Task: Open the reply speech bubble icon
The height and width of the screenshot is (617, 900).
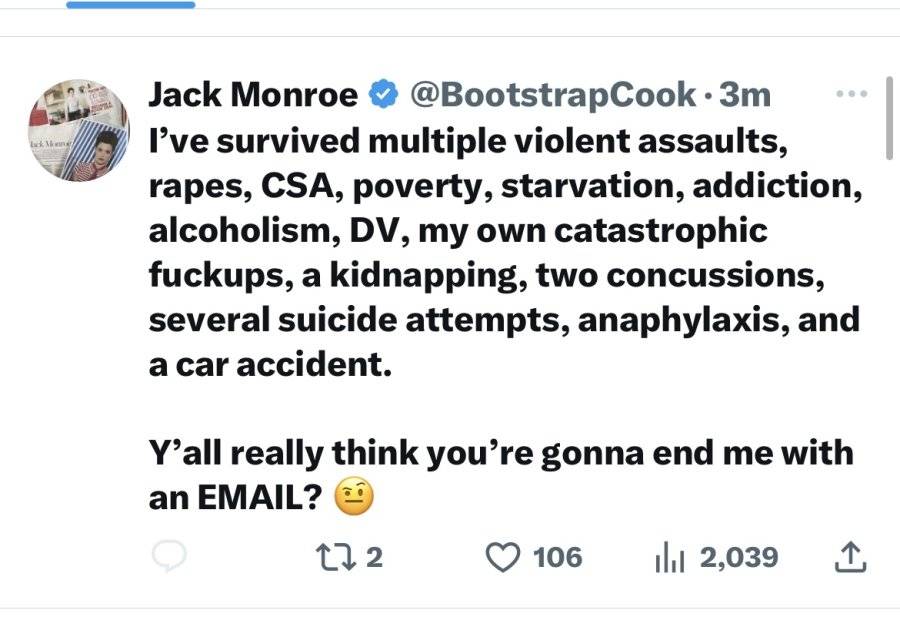Action: pos(169,556)
